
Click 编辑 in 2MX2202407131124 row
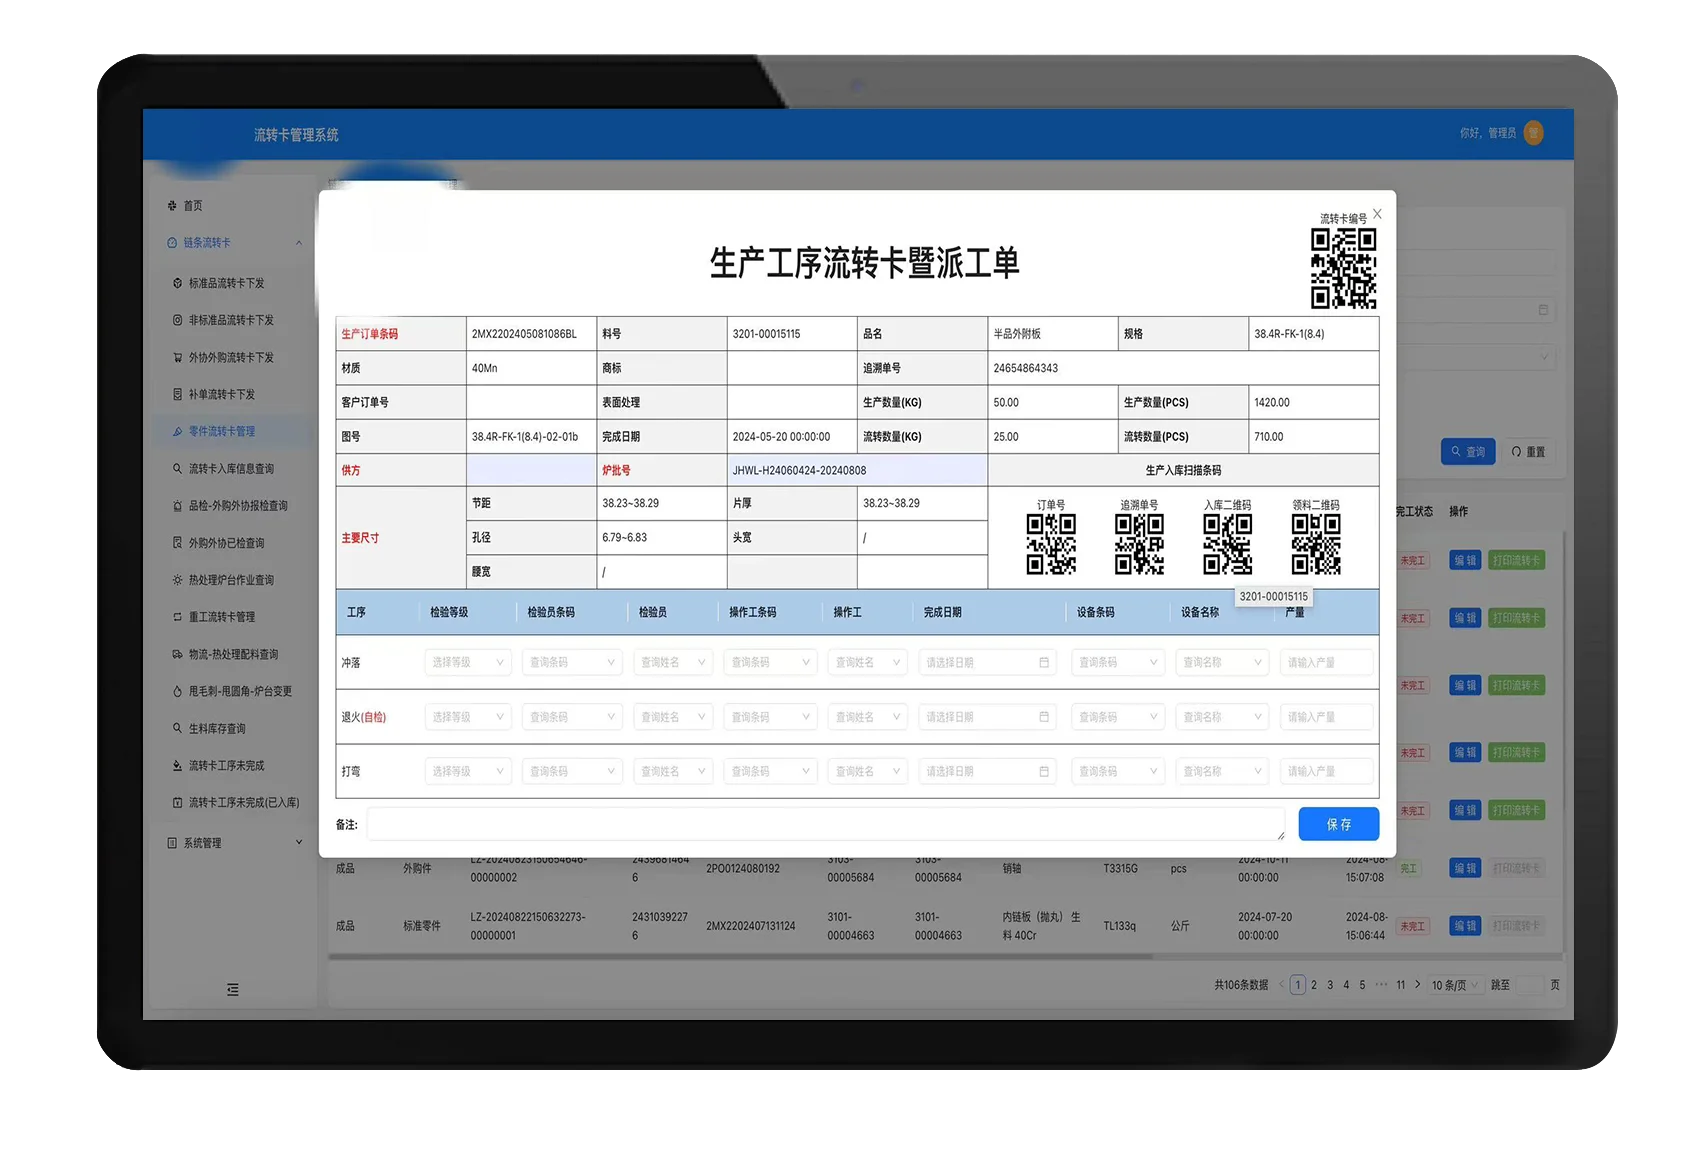(1465, 926)
